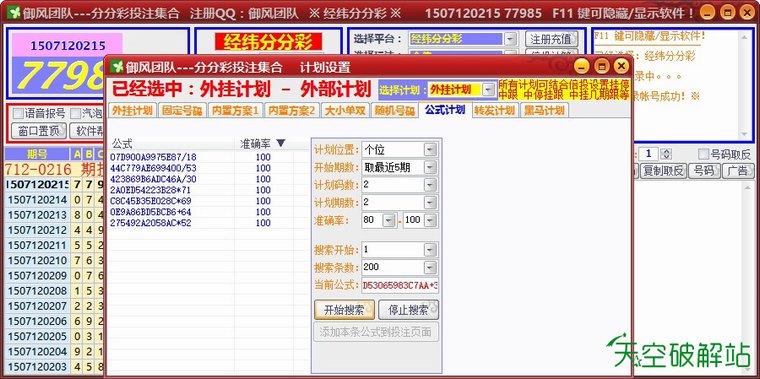
Task: Close the plan settings dialog
Action: [x=620, y=66]
